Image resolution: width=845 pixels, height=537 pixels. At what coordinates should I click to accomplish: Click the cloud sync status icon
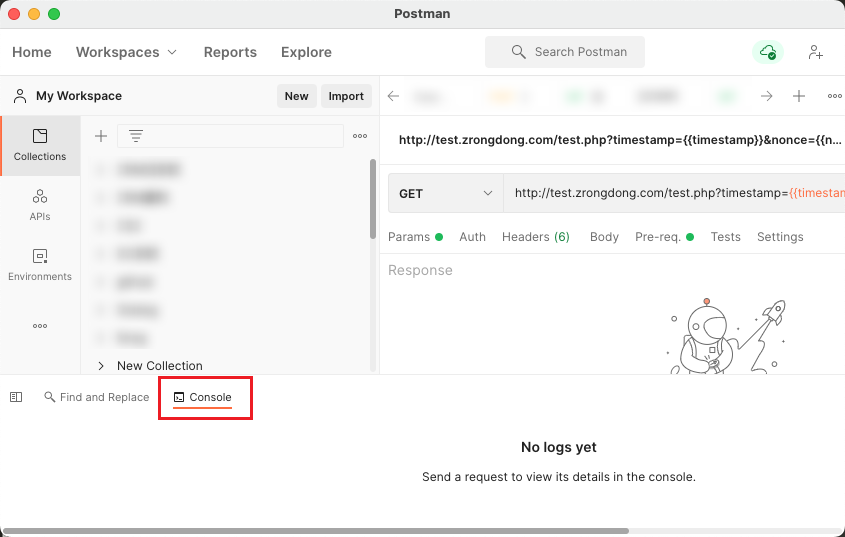pyautogui.click(x=768, y=52)
